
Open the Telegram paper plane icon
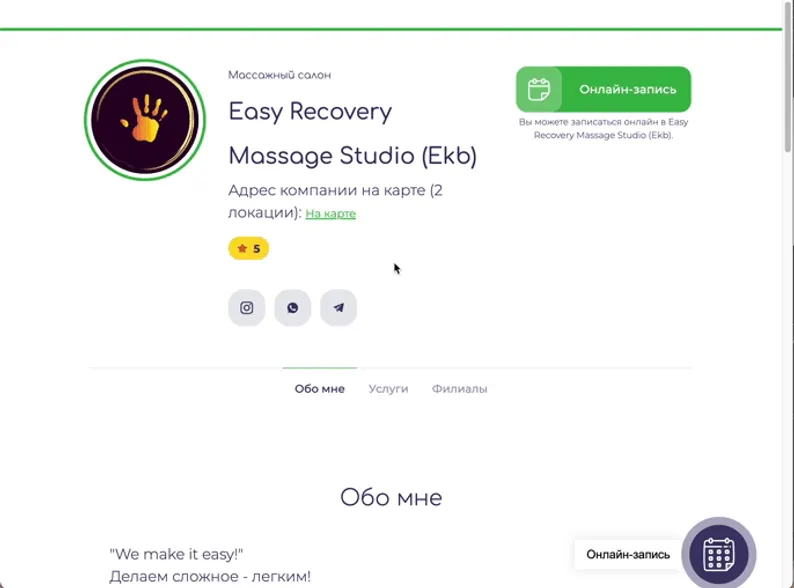pyautogui.click(x=338, y=307)
